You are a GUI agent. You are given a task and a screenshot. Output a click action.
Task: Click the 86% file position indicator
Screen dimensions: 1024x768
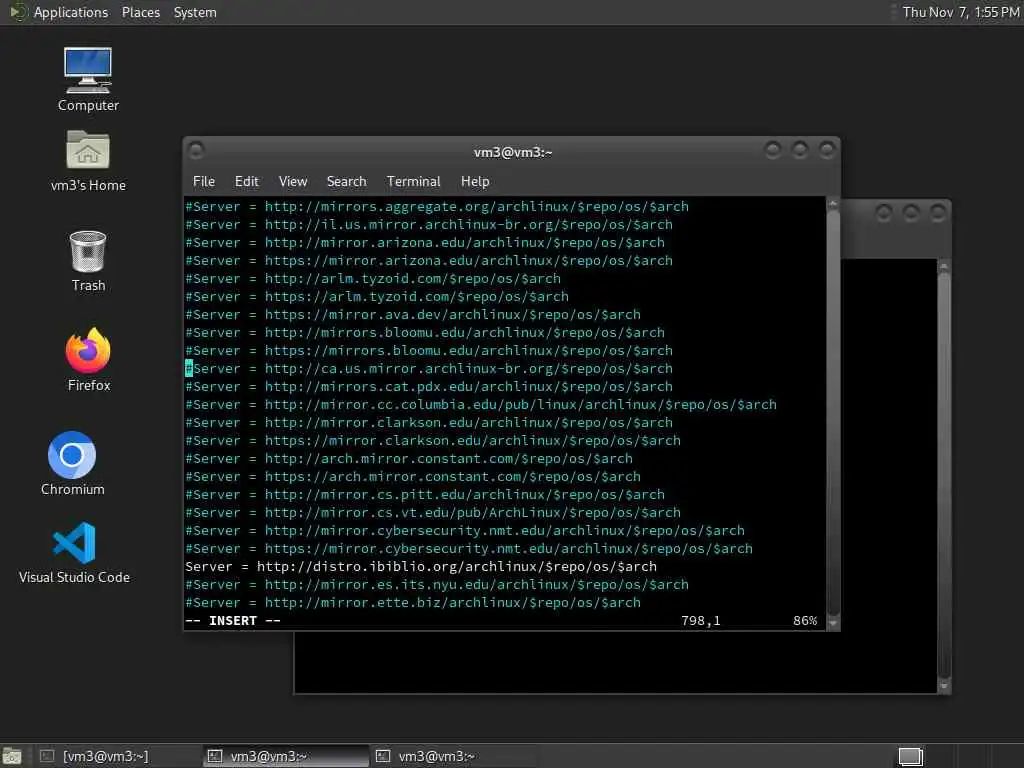point(805,621)
